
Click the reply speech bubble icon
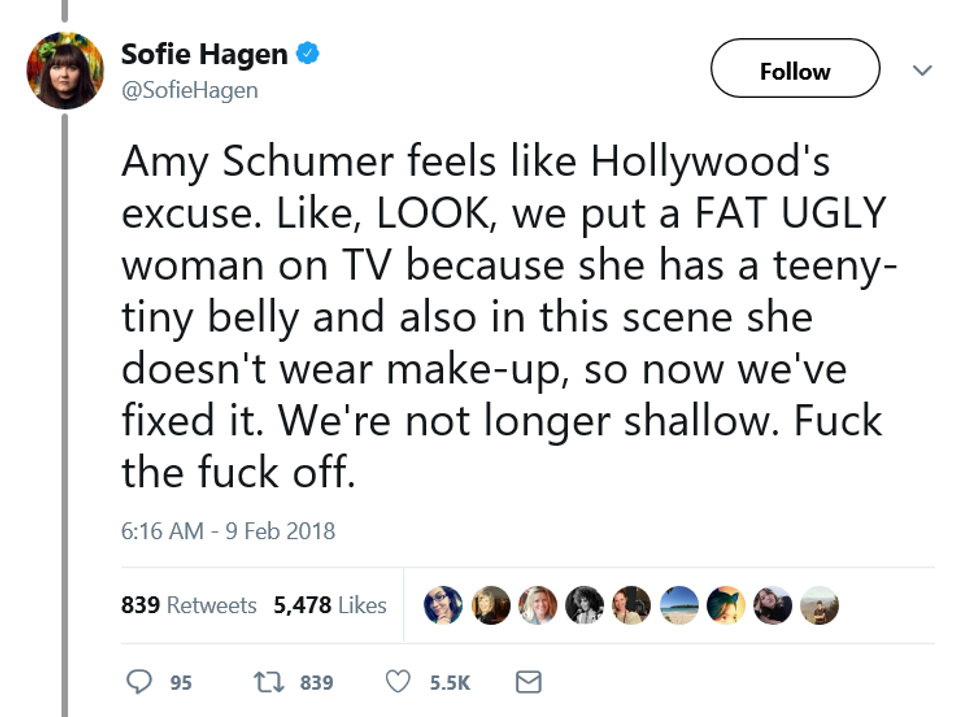pos(139,682)
